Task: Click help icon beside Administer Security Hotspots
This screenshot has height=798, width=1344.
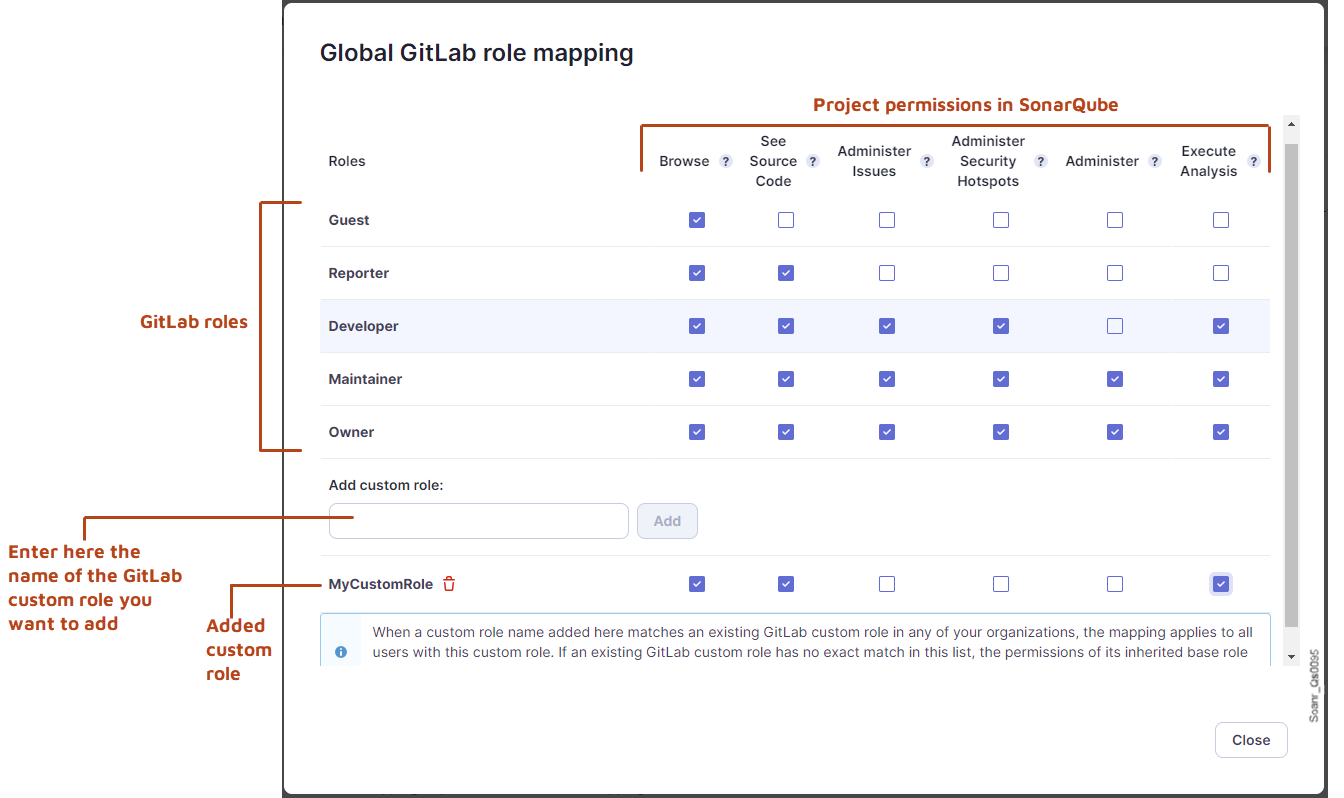Action: point(1041,161)
